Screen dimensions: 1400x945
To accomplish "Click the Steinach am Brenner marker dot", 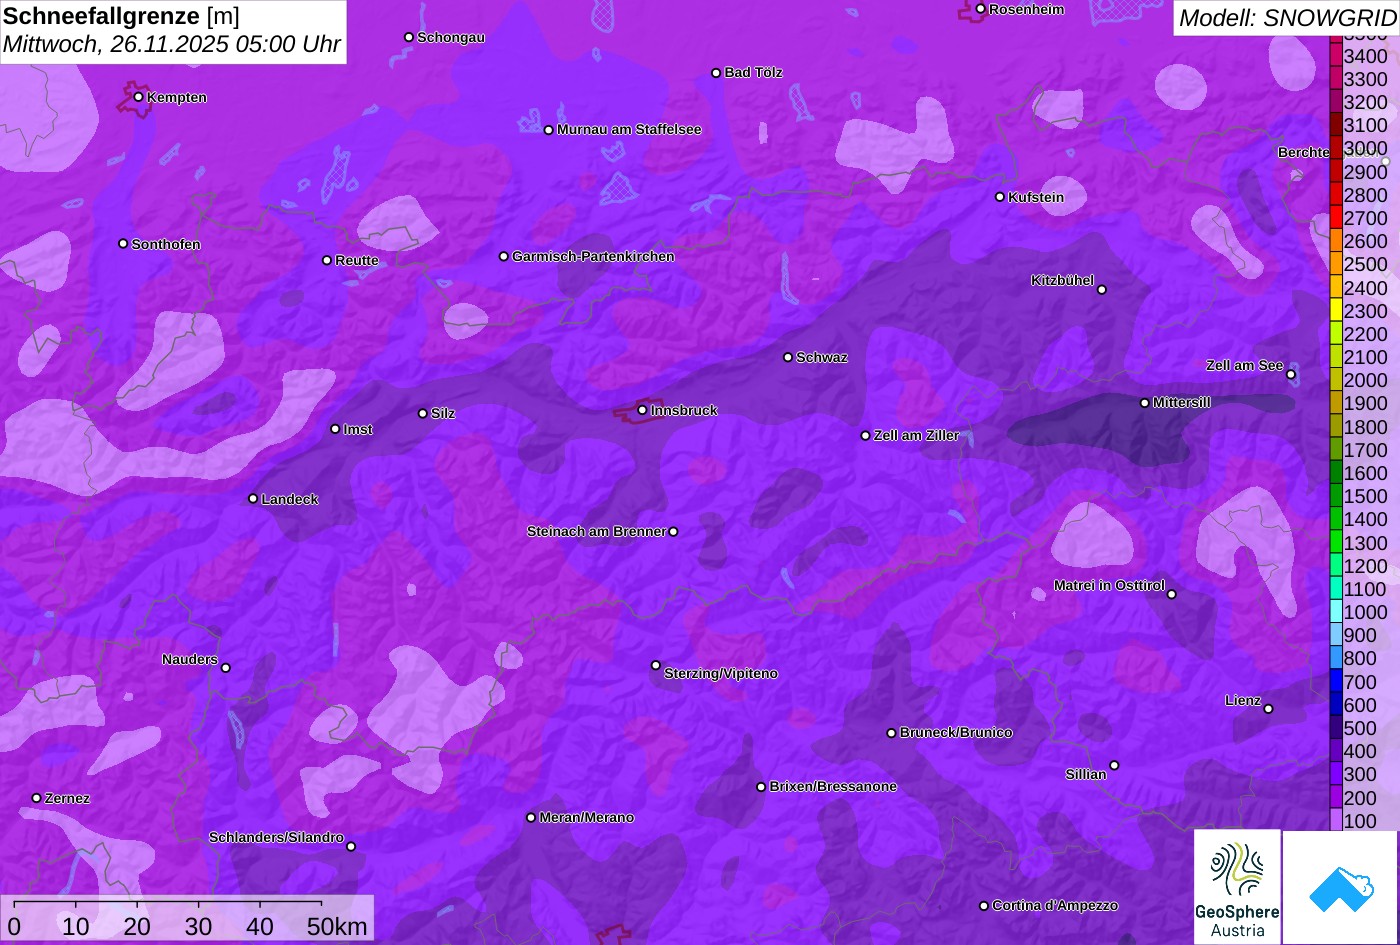I will pyautogui.click(x=673, y=532).
